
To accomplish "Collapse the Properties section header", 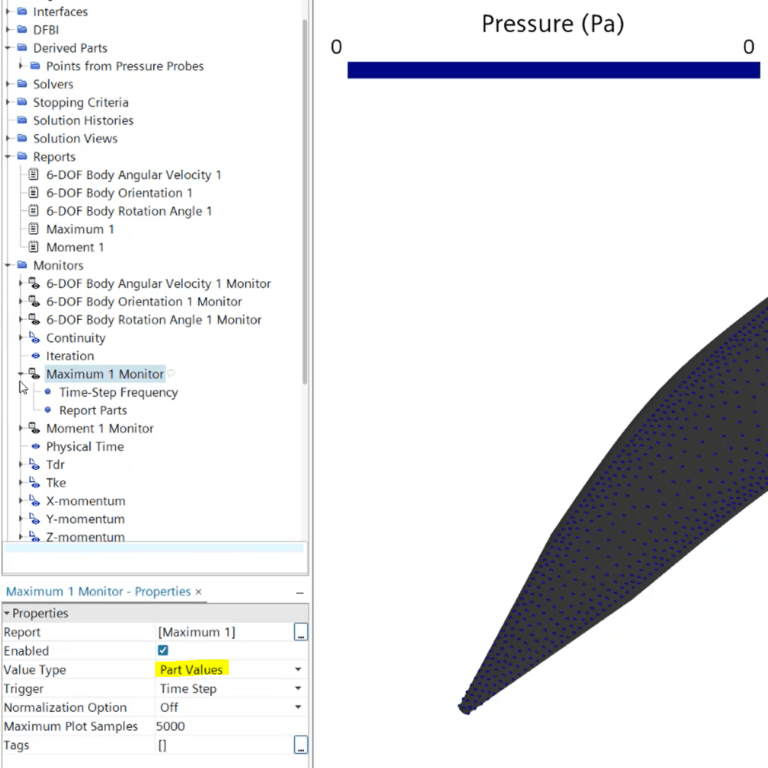I will click(7, 613).
